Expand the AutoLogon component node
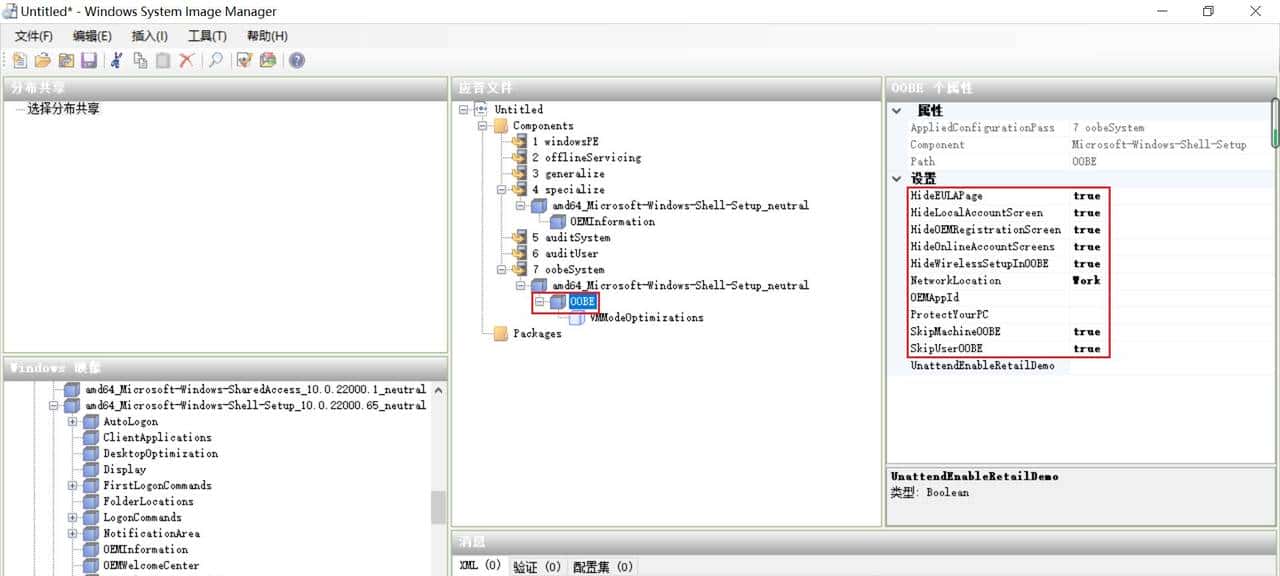 (73, 422)
